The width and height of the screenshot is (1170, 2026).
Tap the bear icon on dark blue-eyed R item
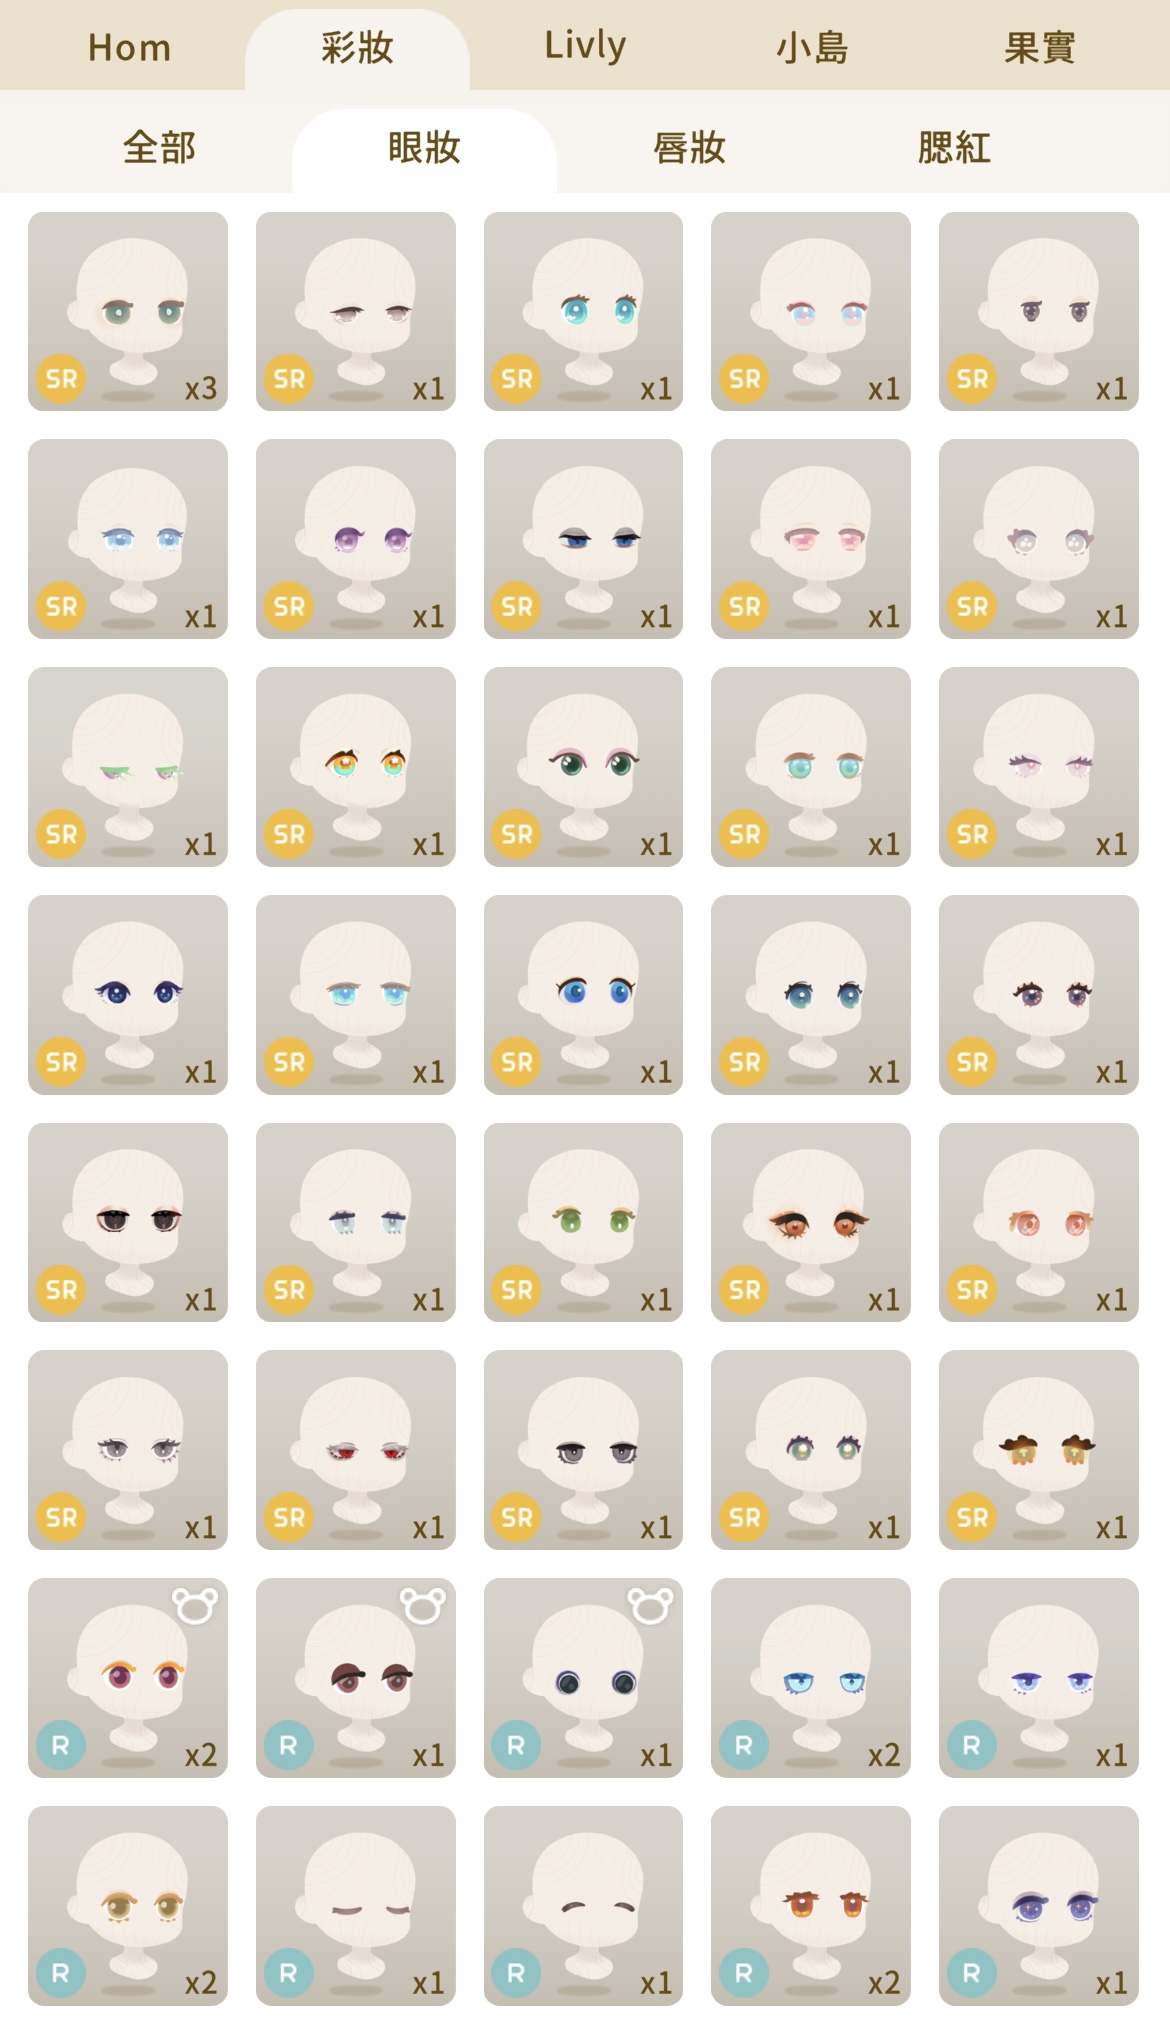coord(651,1605)
